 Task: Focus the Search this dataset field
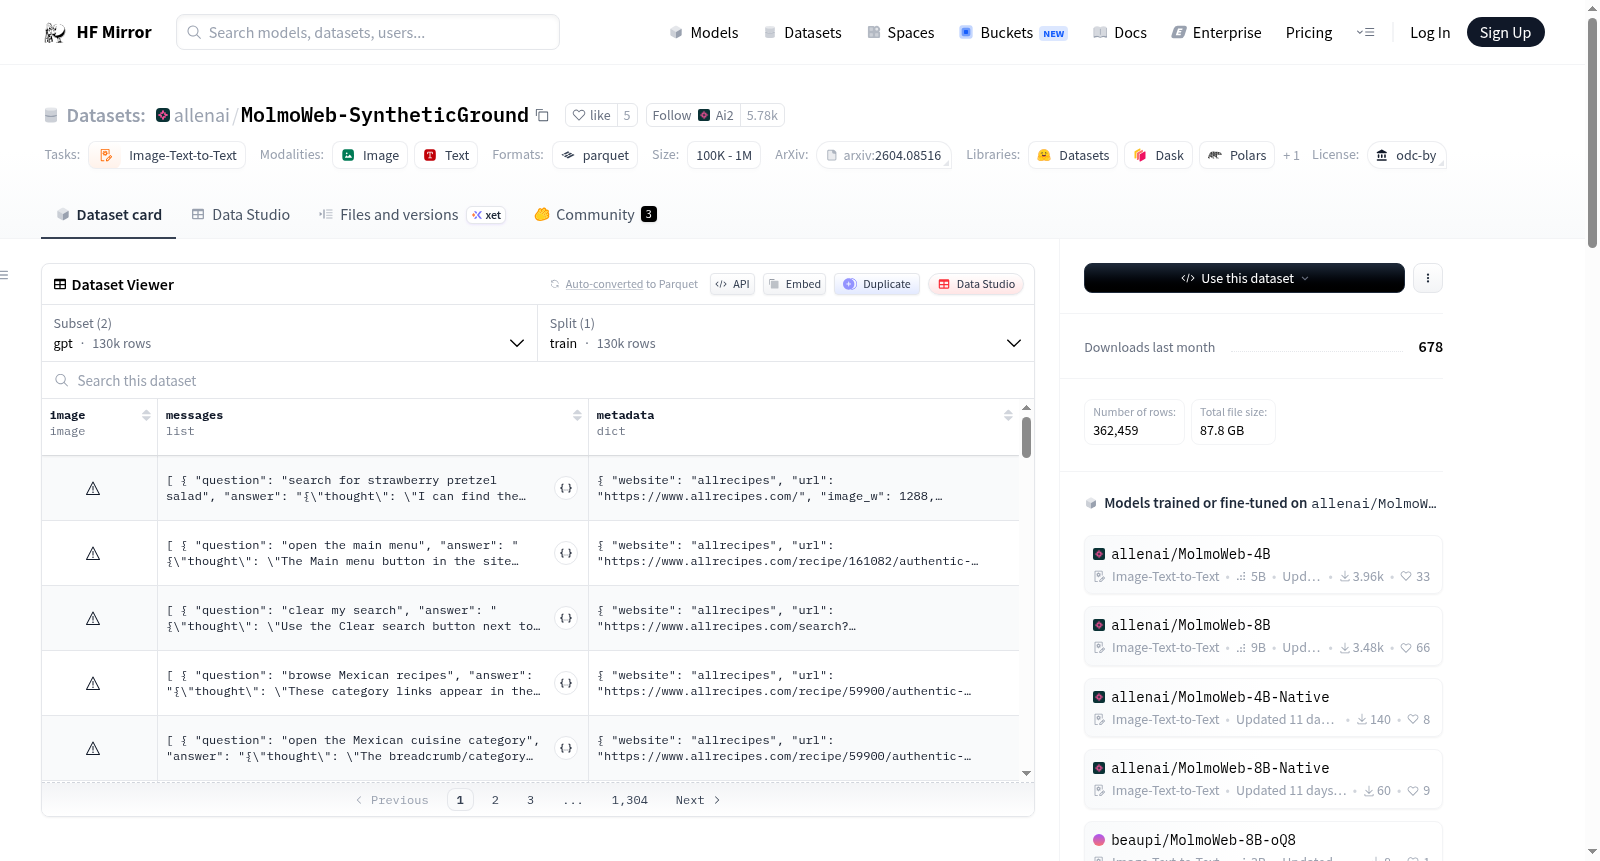[538, 380]
